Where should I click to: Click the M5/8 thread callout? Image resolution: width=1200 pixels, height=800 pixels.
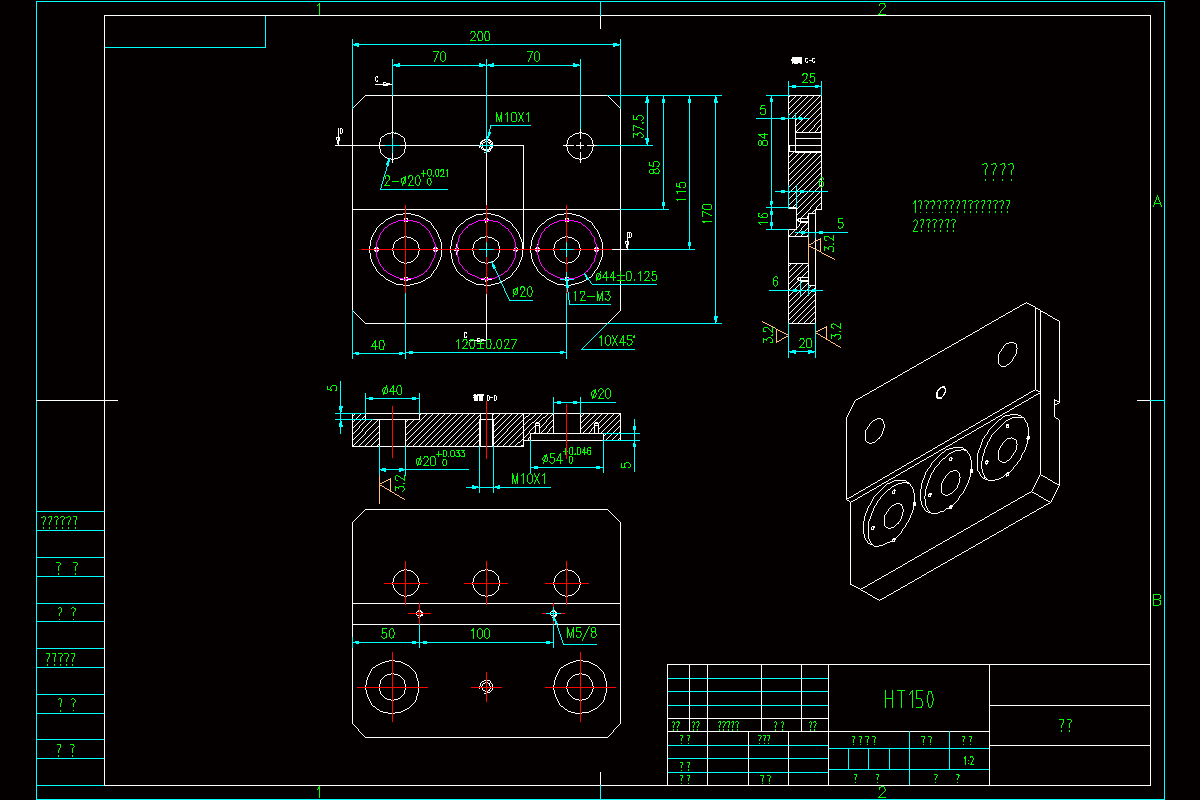[582, 633]
